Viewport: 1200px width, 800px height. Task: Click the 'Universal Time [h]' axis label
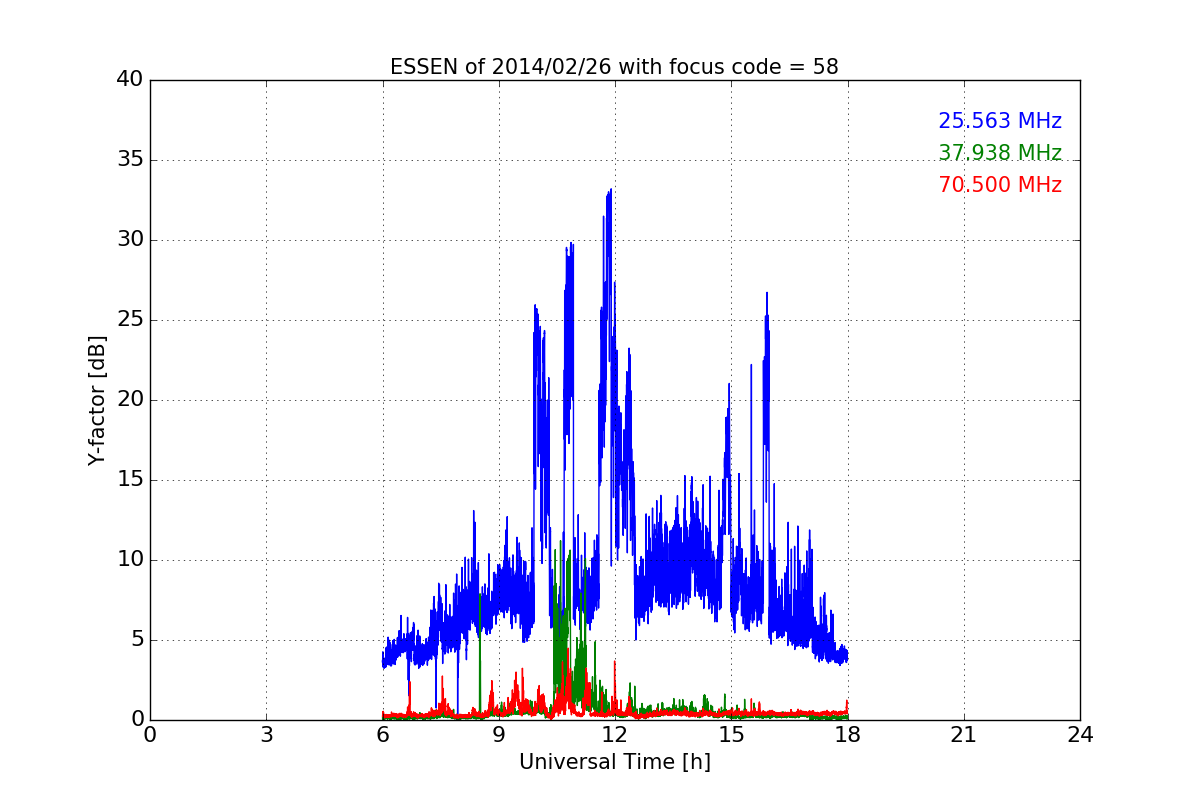[x=614, y=762]
